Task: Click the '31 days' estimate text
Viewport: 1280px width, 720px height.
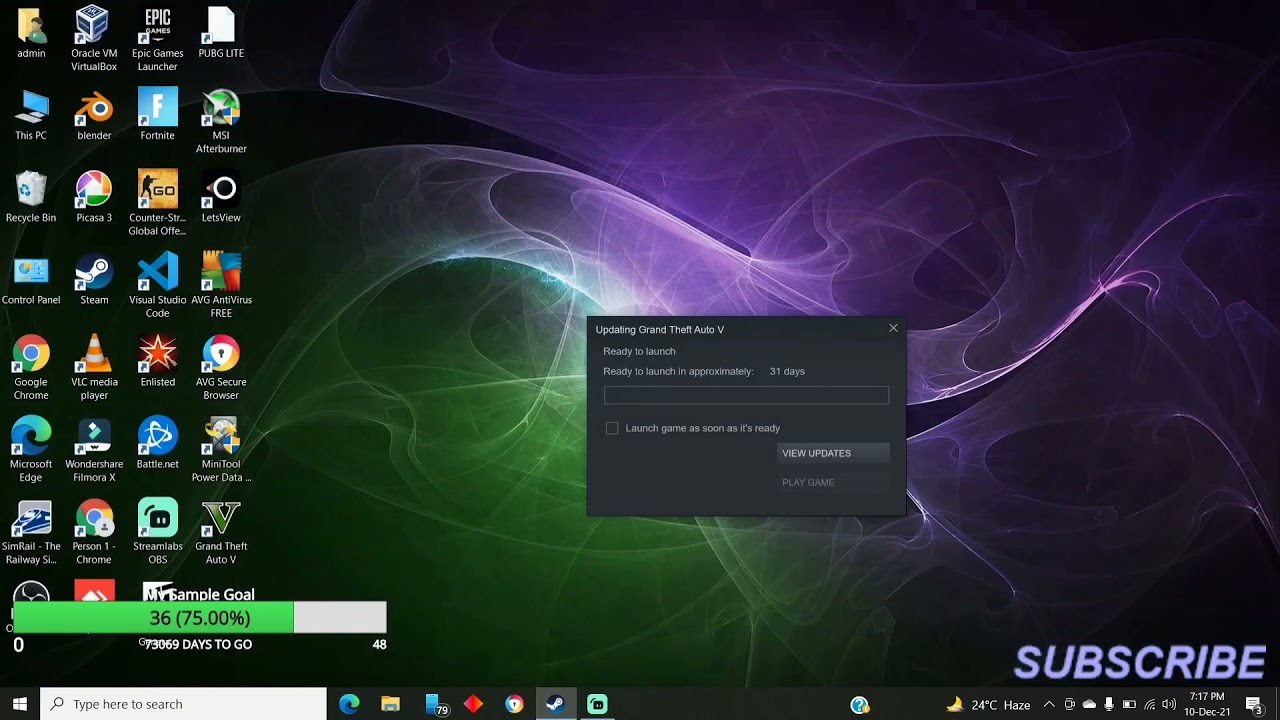Action: tap(787, 371)
